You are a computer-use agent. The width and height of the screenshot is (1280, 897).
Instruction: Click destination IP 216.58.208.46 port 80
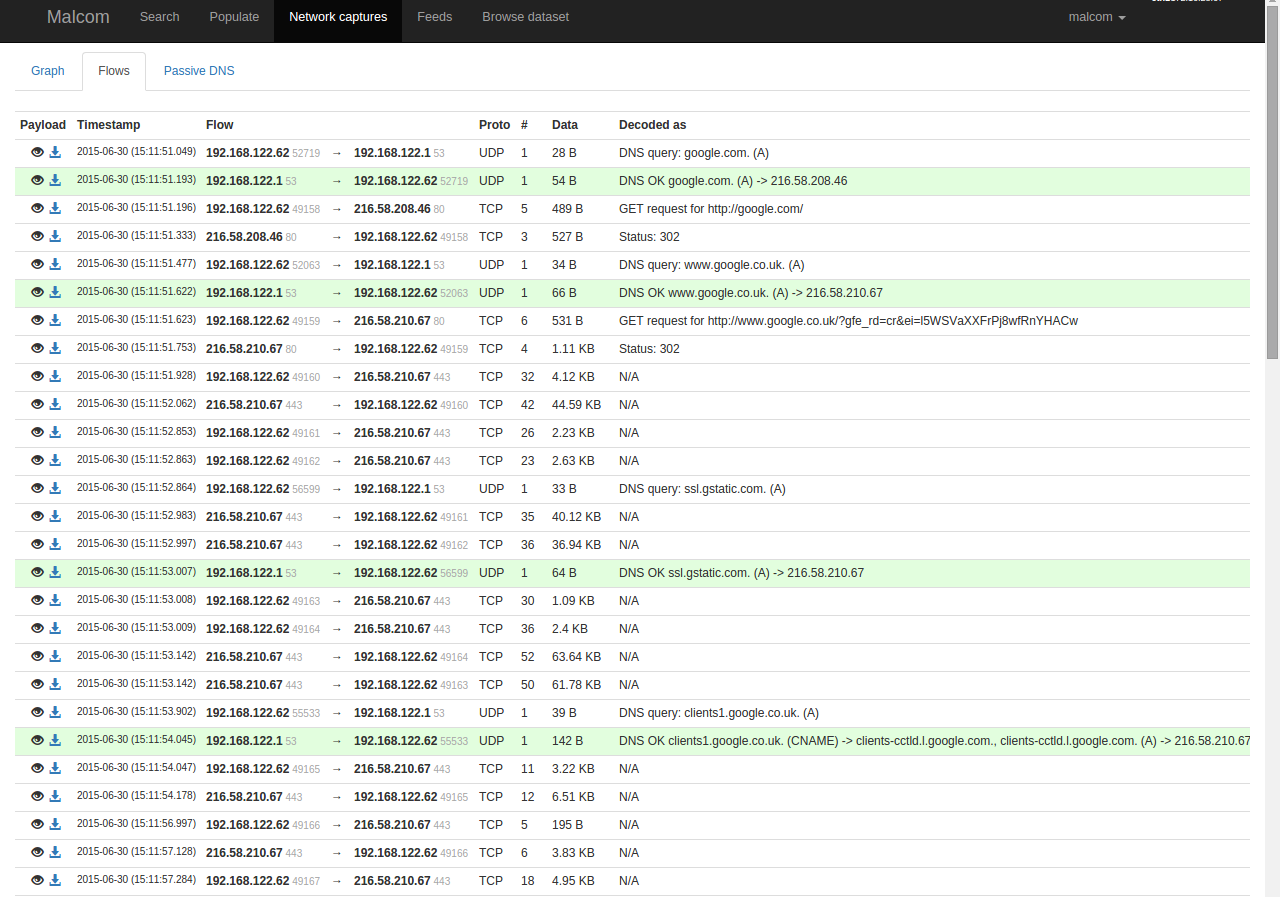pyautogui.click(x=399, y=209)
